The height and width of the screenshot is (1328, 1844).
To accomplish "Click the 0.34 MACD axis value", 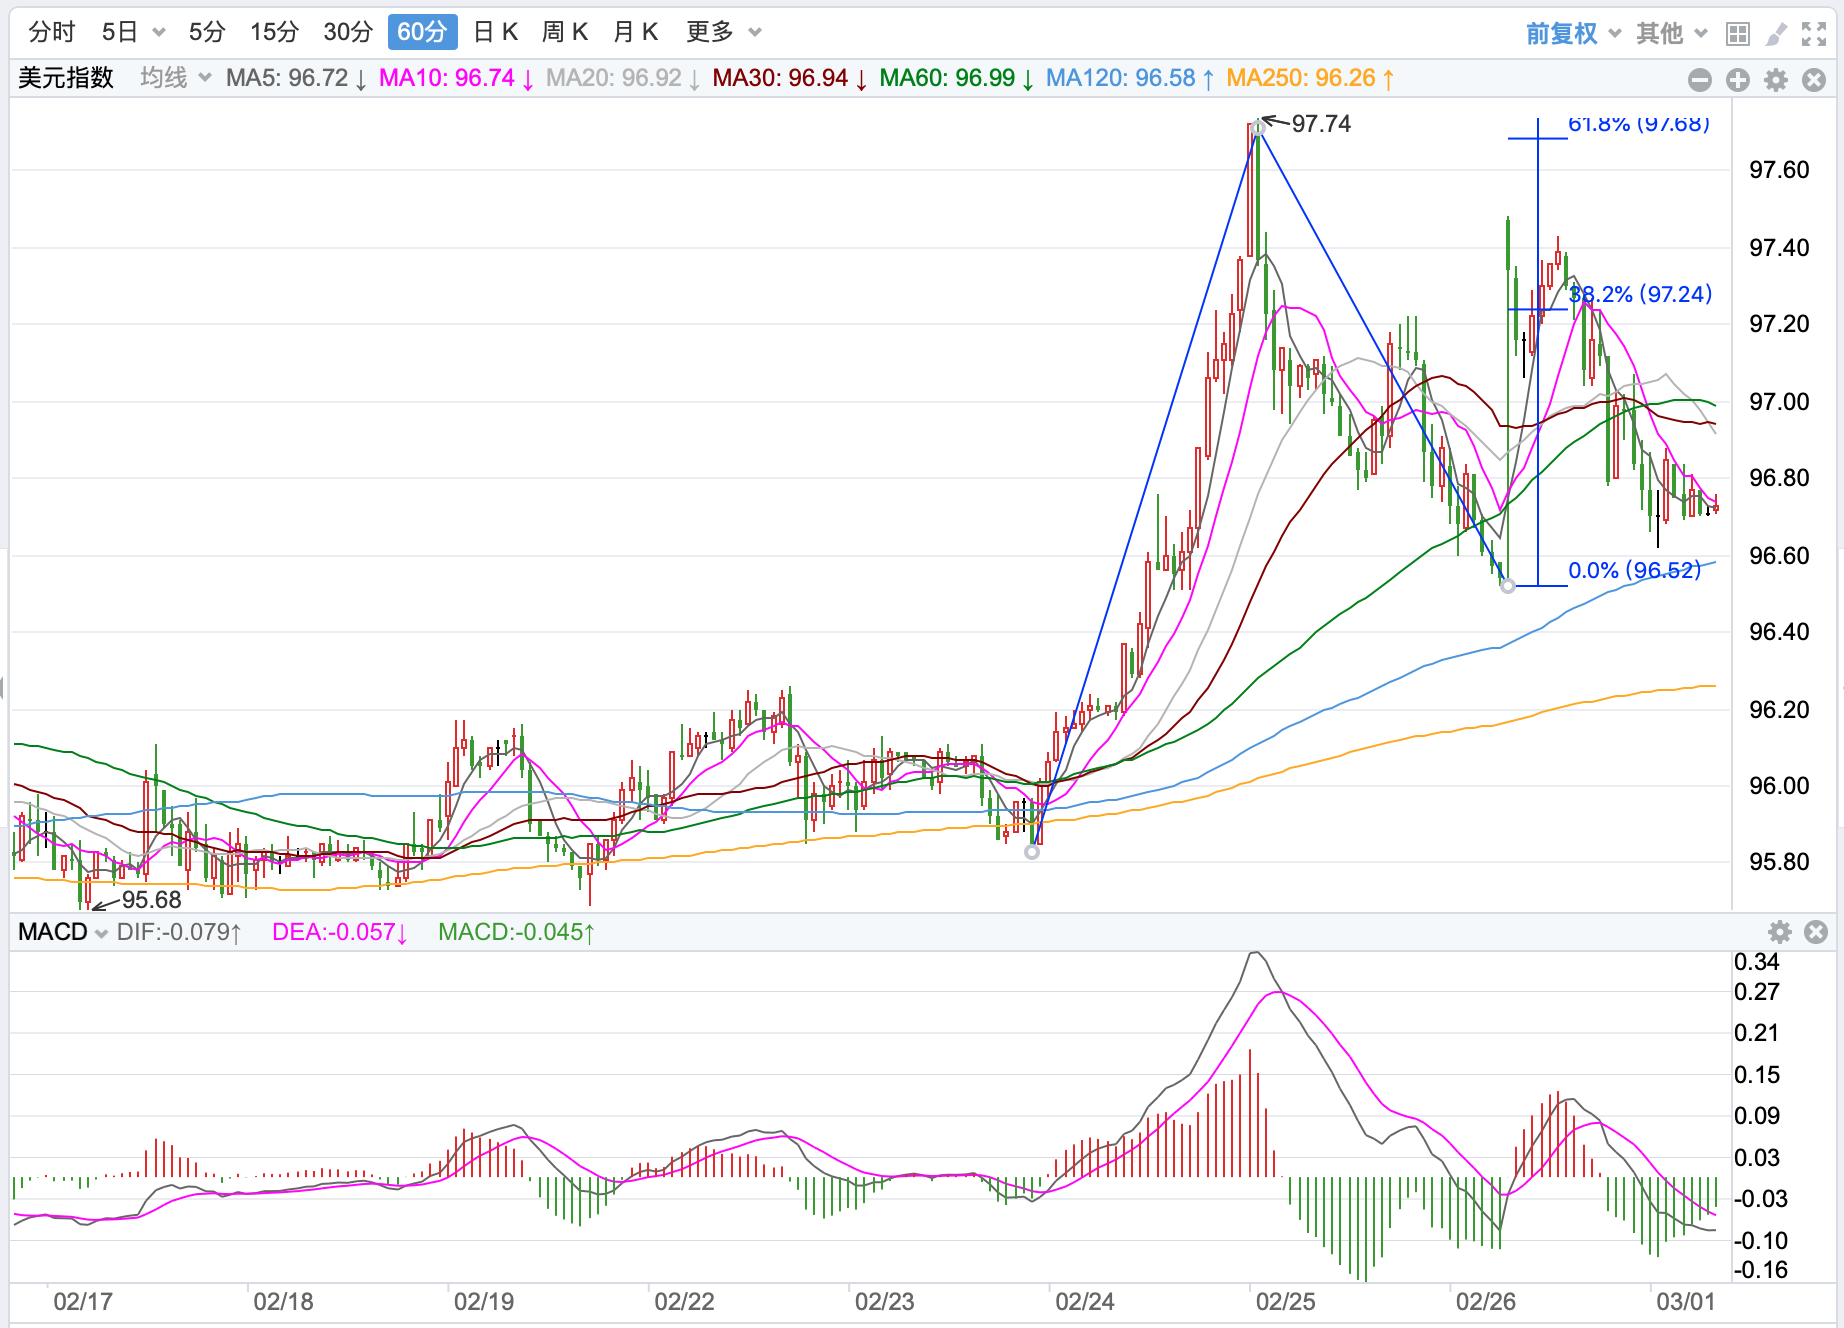I will pos(1757,962).
